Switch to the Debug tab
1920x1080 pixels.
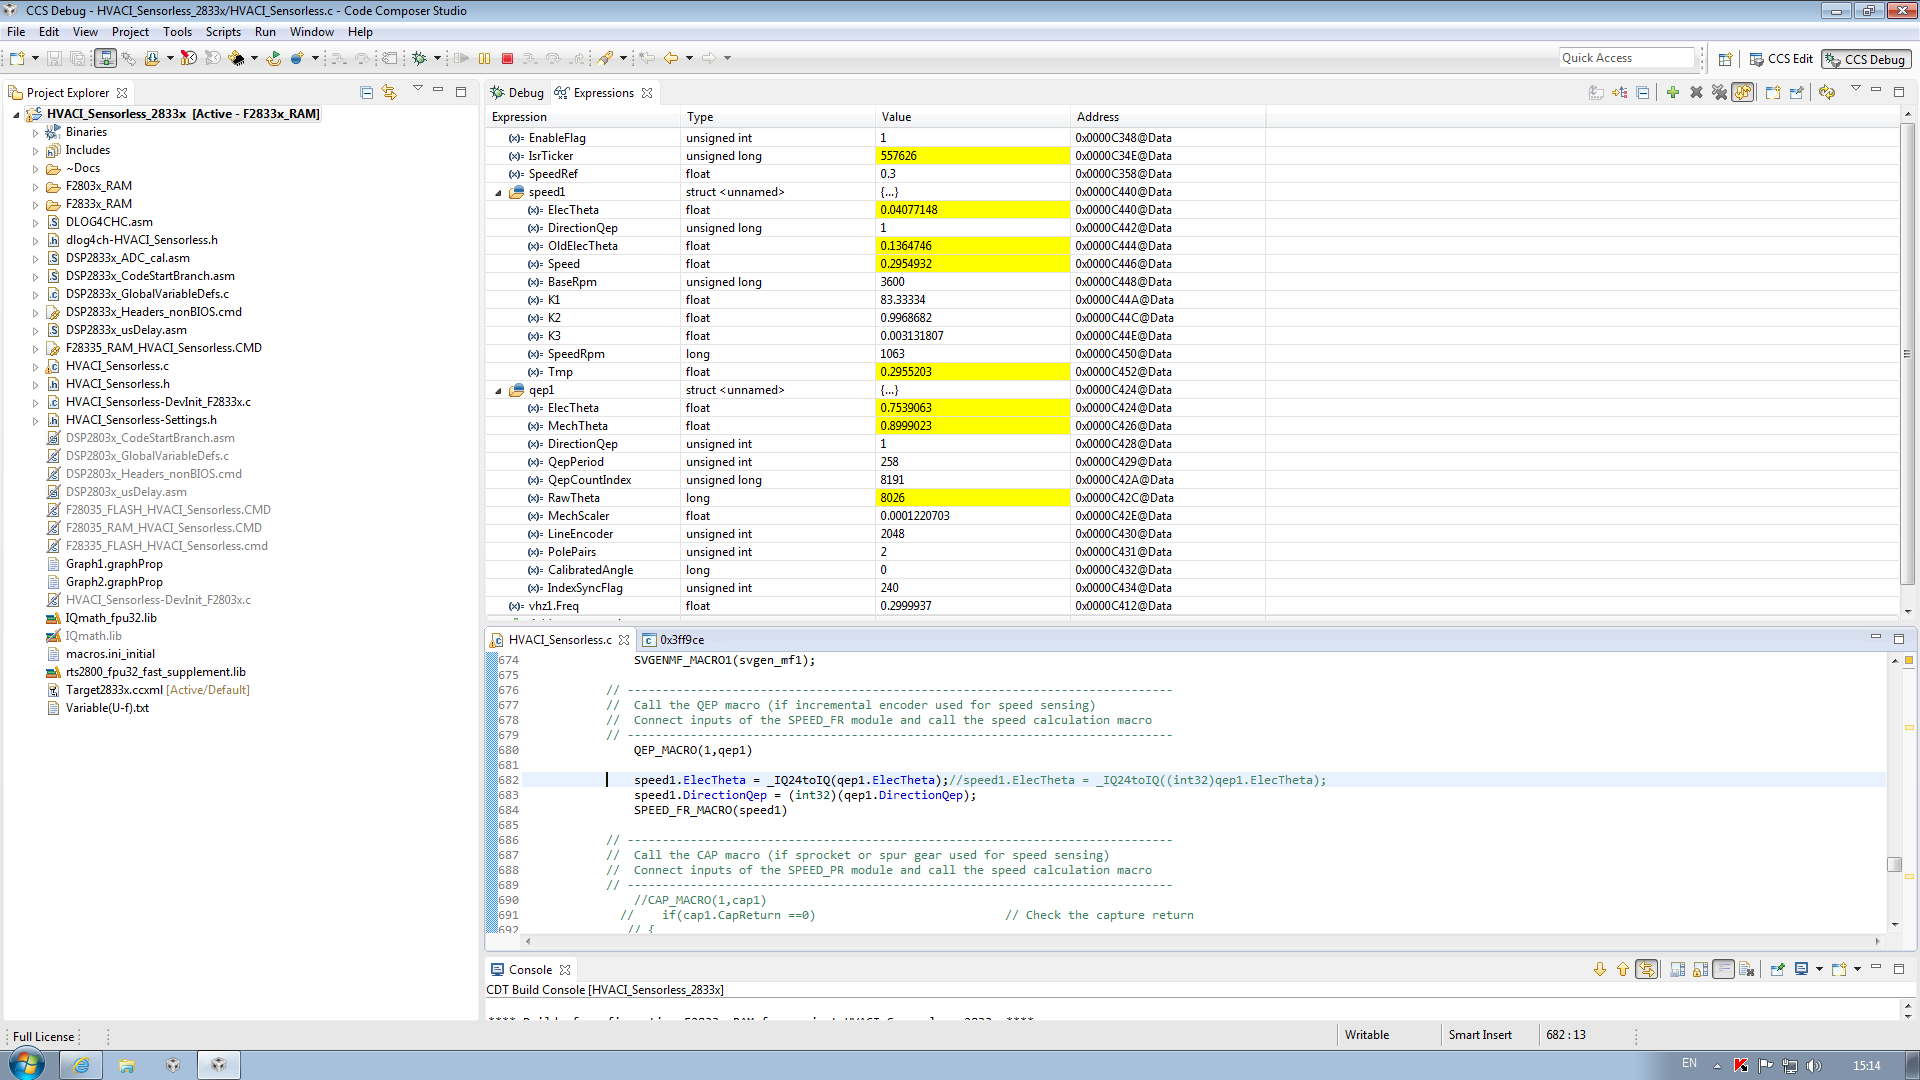(x=518, y=93)
